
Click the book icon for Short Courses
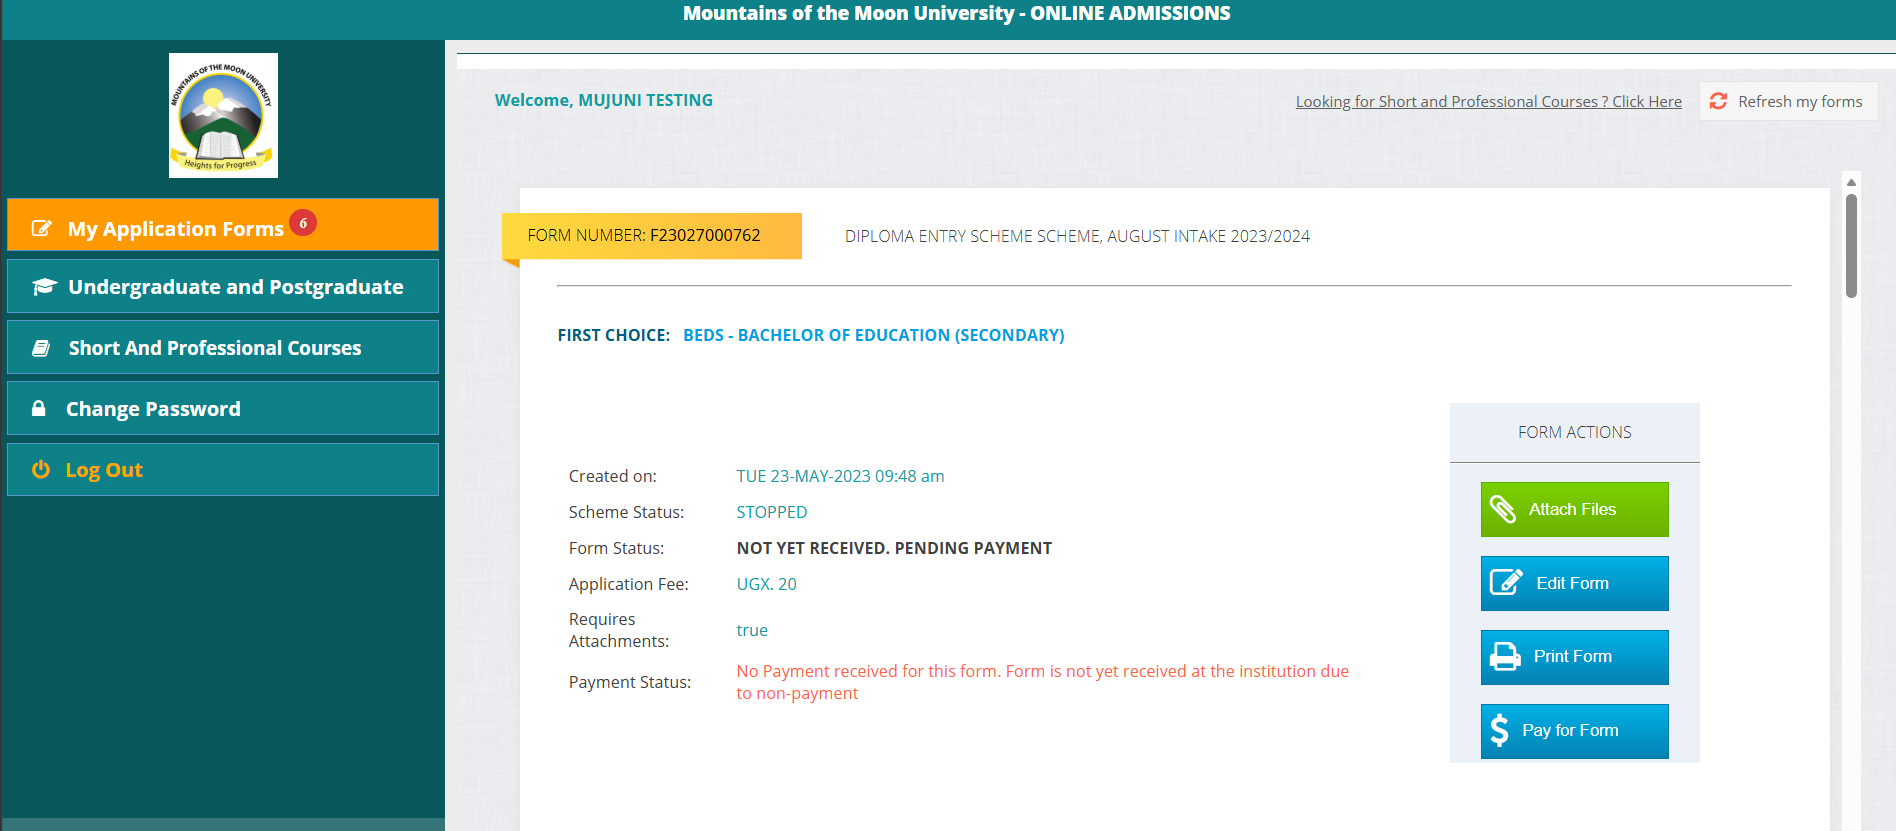coord(41,348)
